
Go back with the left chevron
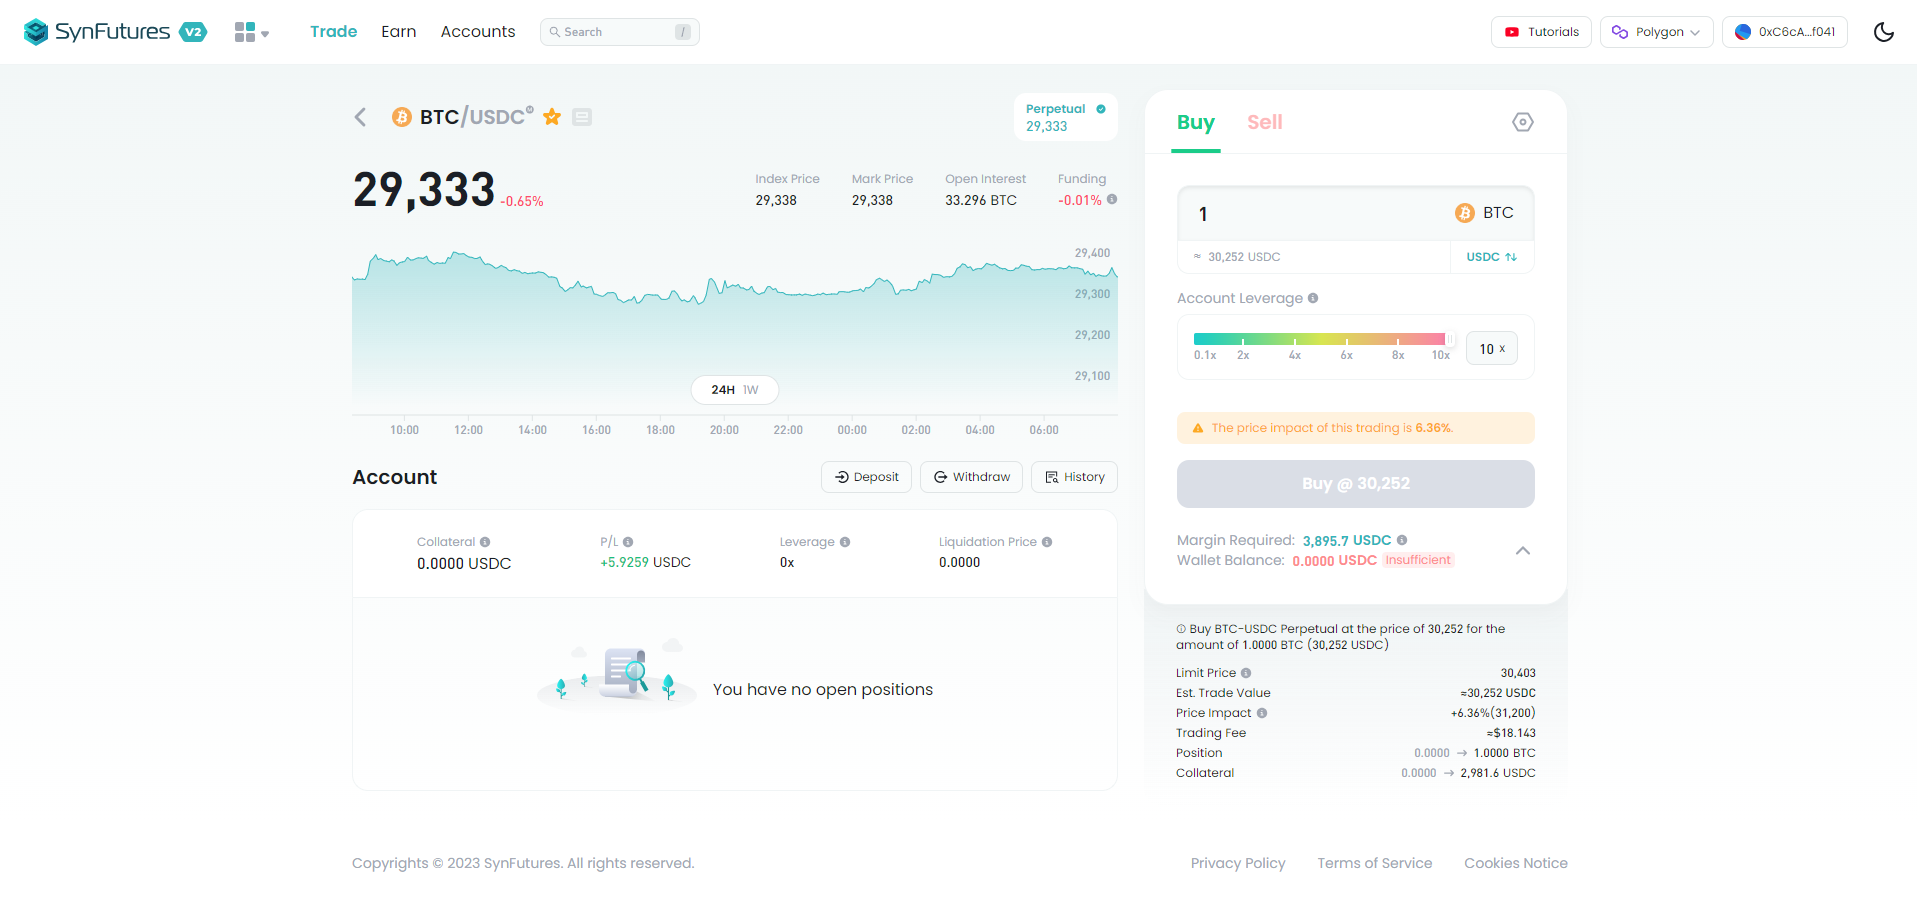[361, 117]
